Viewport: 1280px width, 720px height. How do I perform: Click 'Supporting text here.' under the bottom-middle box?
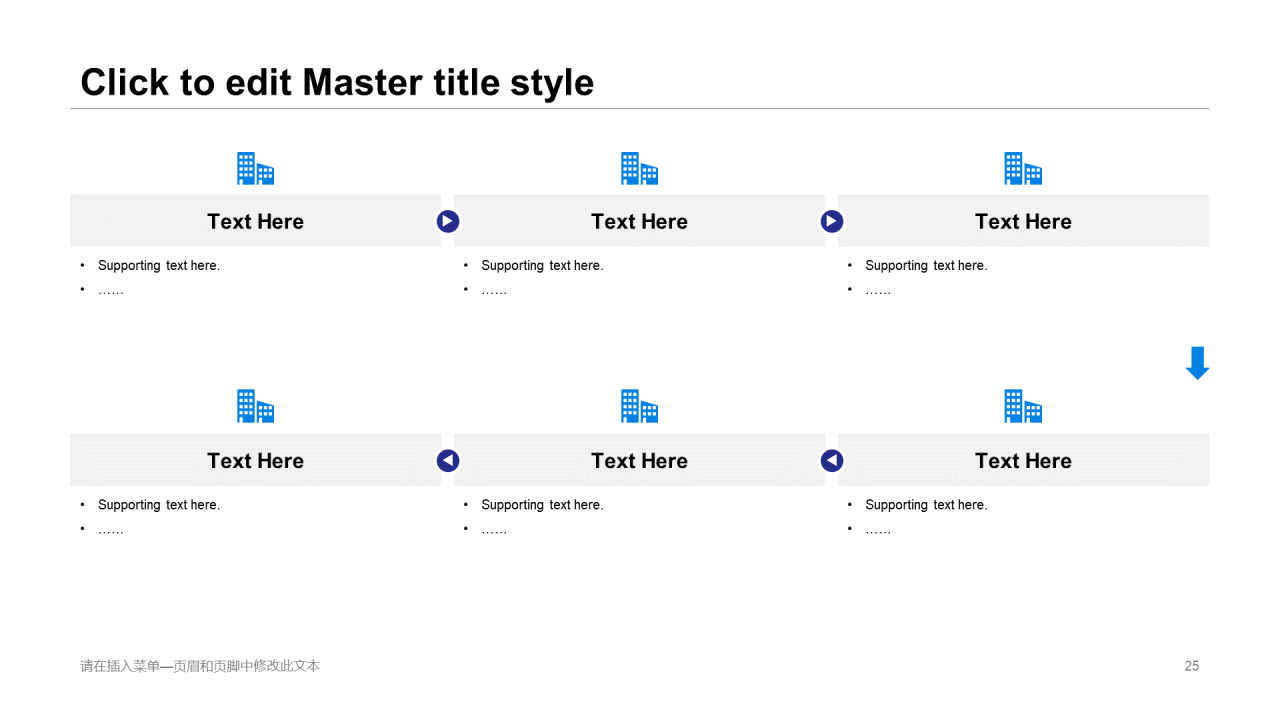point(542,505)
